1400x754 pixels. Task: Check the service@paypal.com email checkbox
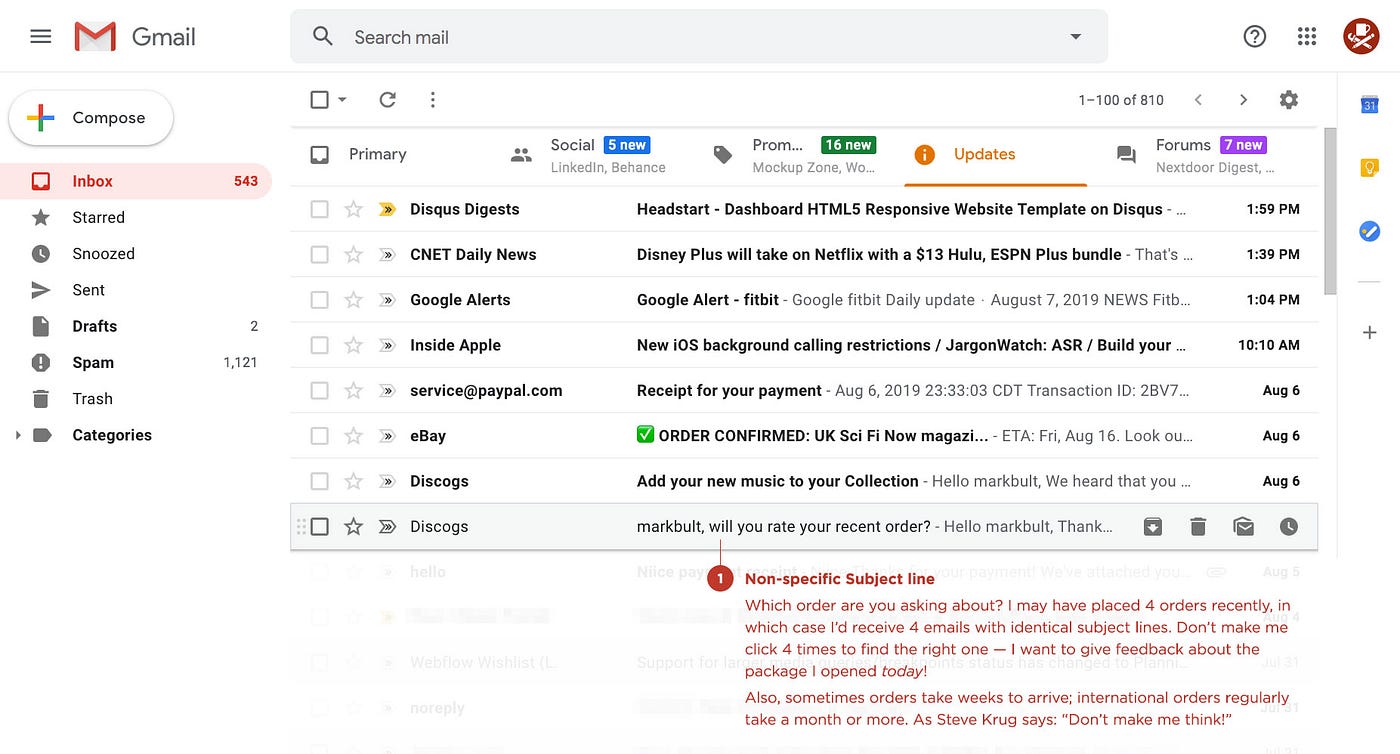click(x=319, y=390)
